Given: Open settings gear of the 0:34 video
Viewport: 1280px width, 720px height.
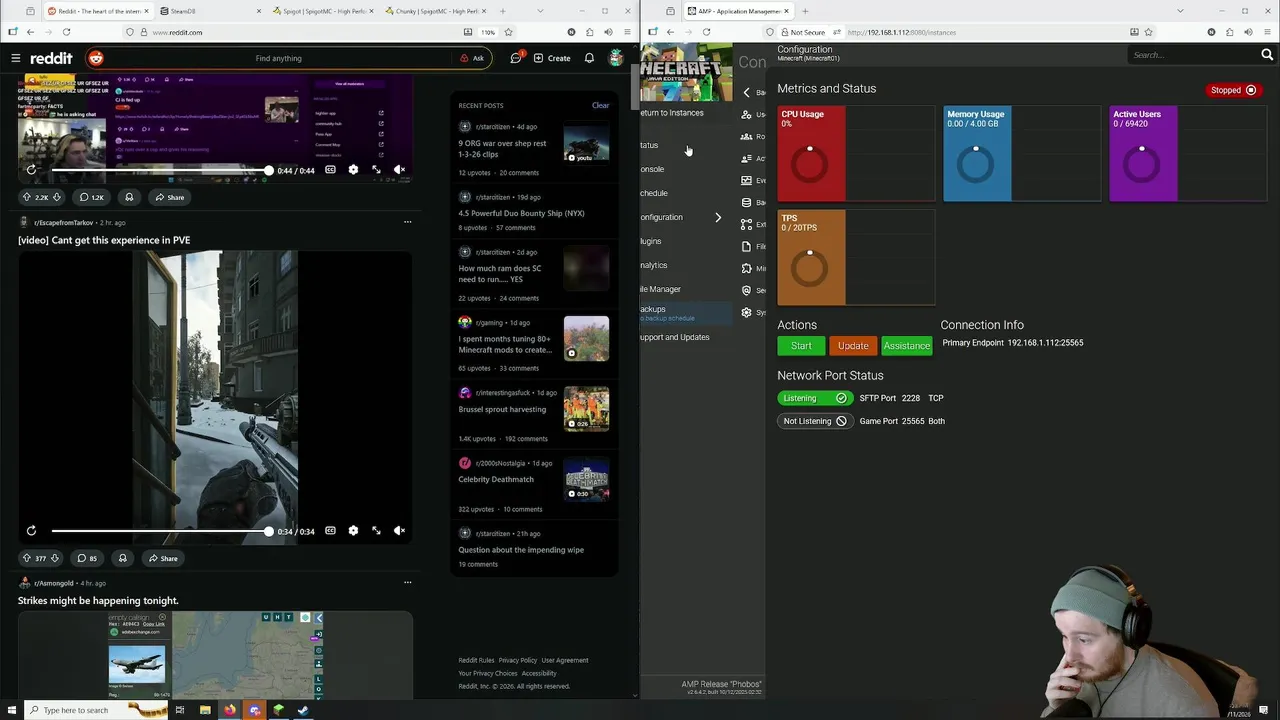Looking at the screenshot, I should [353, 531].
